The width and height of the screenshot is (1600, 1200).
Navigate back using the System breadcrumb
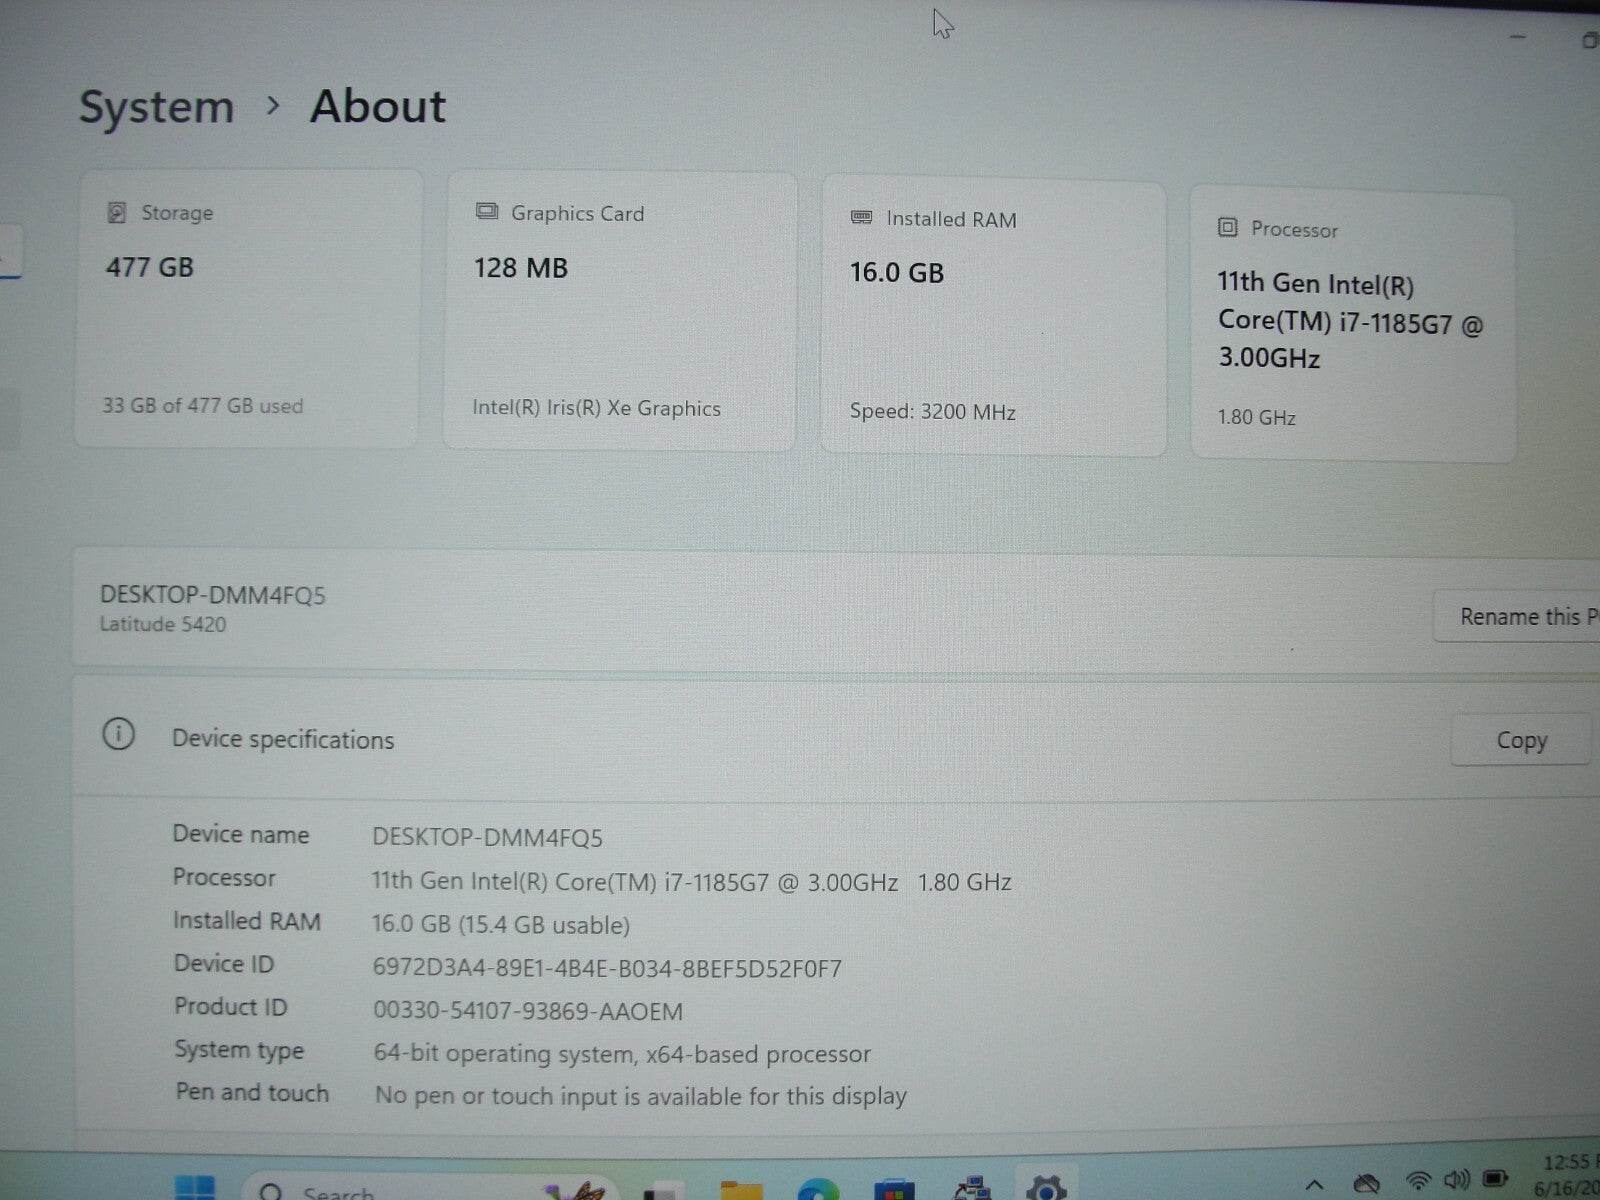click(x=156, y=106)
